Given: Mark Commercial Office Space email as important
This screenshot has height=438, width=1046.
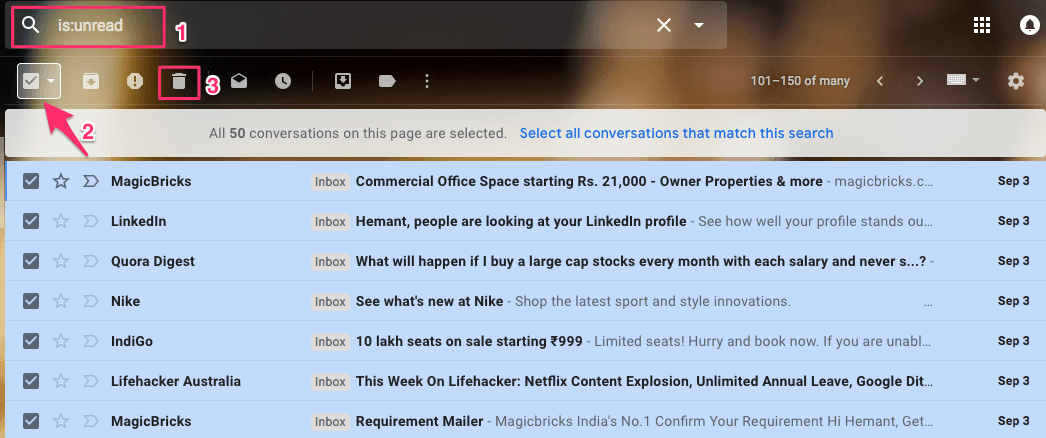Looking at the screenshot, I should 91,181.
